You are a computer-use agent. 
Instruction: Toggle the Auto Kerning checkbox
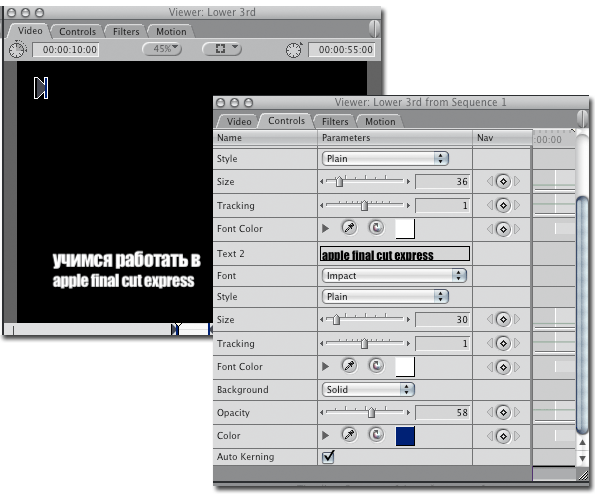pyautogui.click(x=328, y=456)
